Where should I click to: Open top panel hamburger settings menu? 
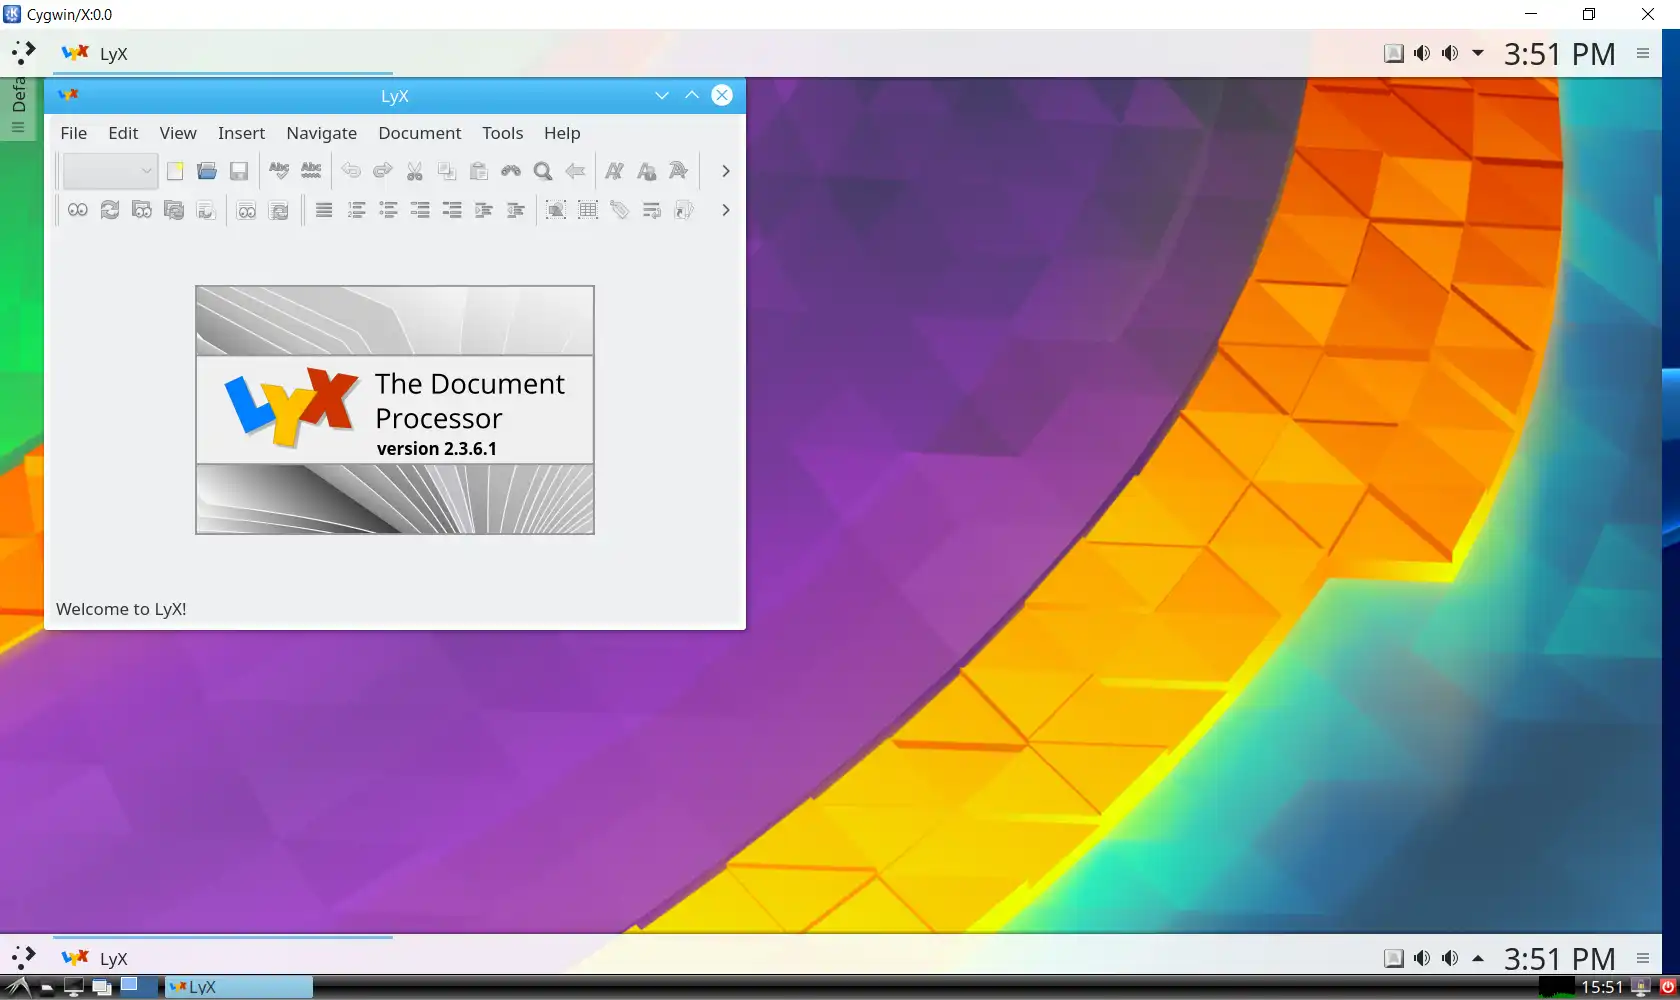pyautogui.click(x=1643, y=53)
